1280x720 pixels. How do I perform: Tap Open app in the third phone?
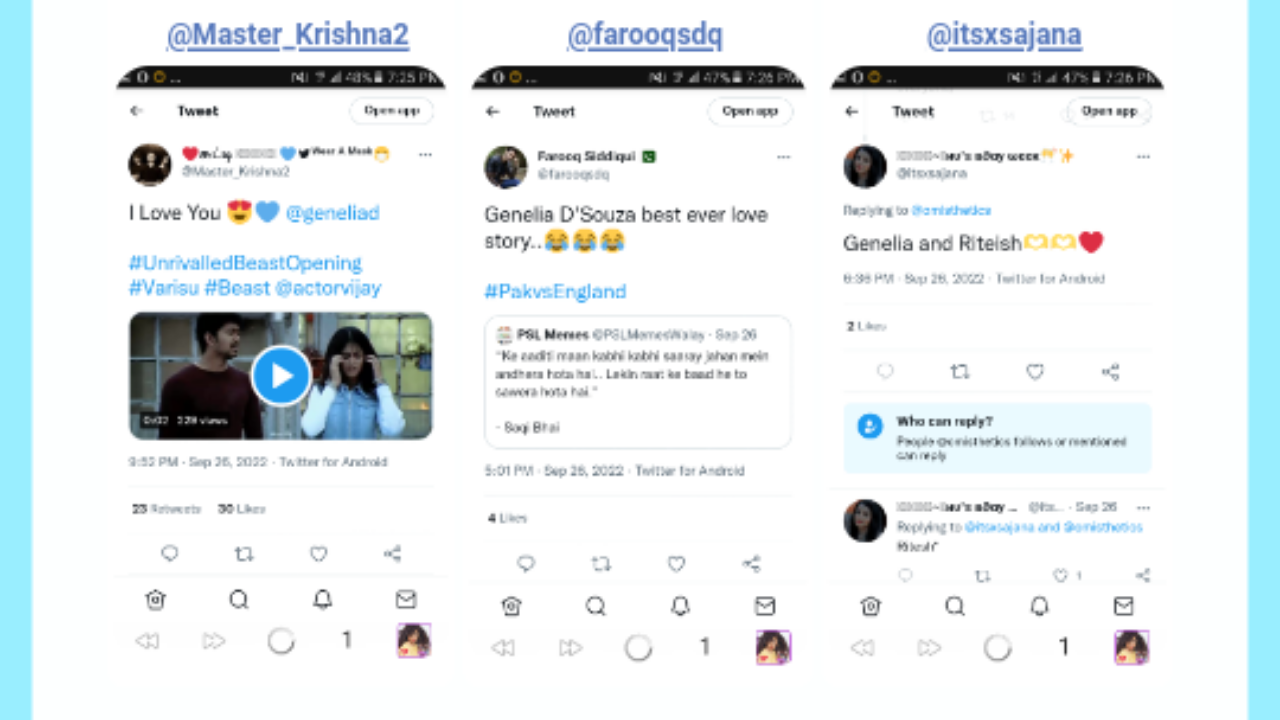1109,111
